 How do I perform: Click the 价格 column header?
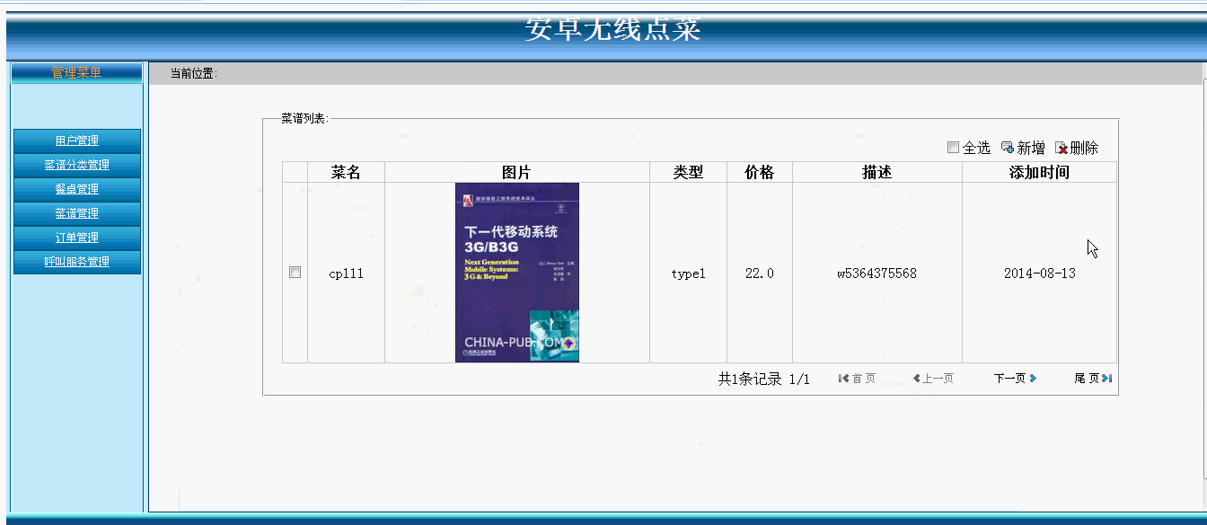click(760, 172)
